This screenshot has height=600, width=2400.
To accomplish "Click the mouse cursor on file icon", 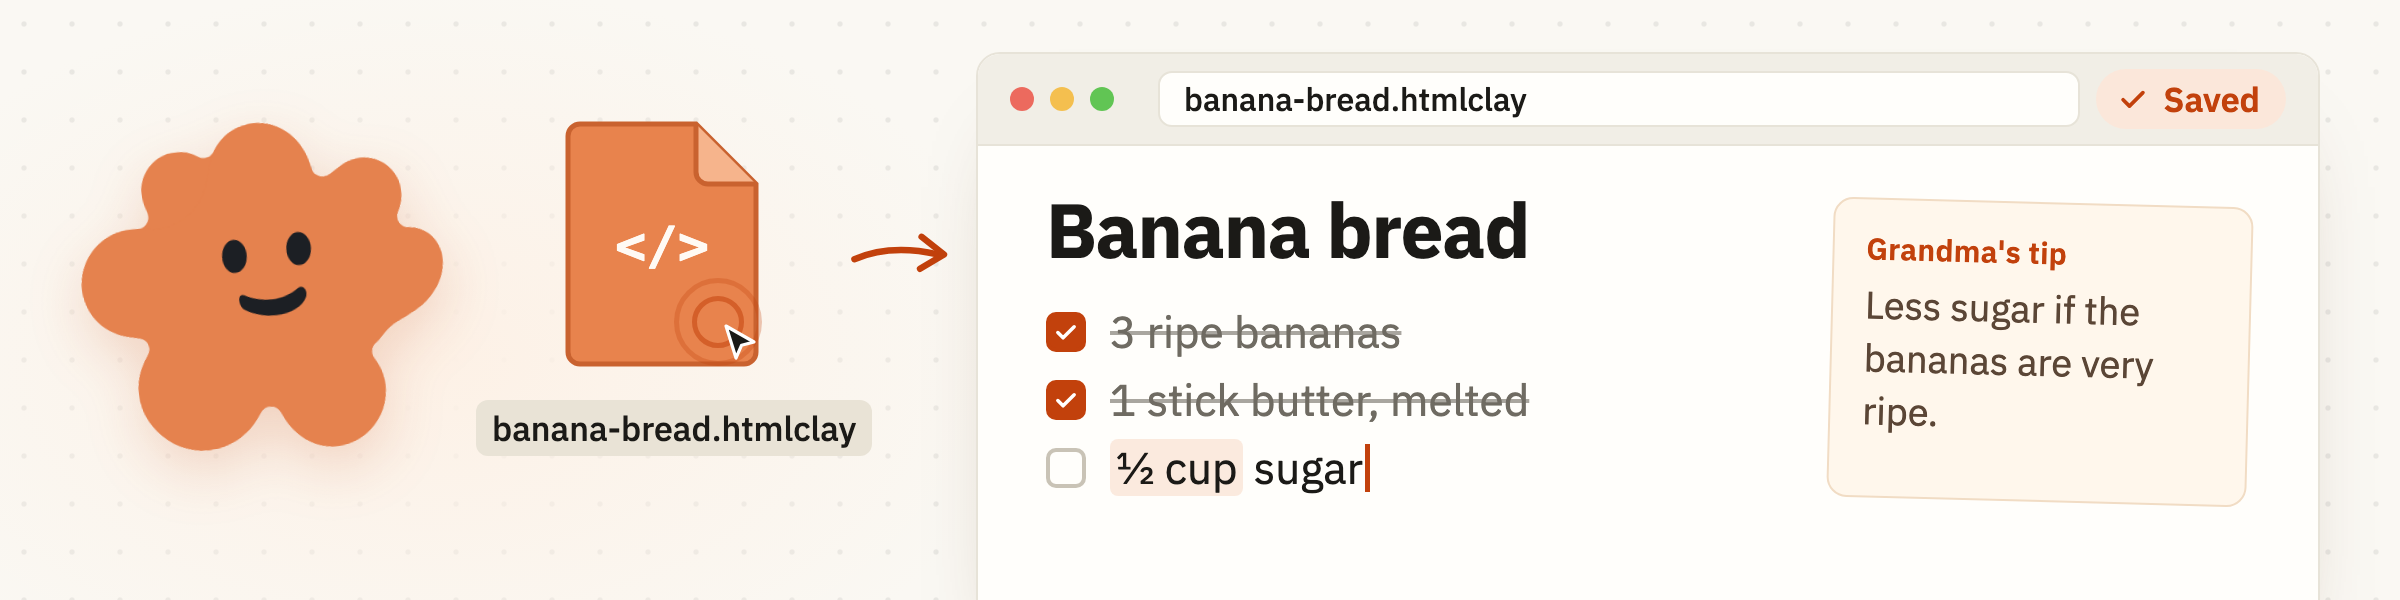I will [x=738, y=341].
